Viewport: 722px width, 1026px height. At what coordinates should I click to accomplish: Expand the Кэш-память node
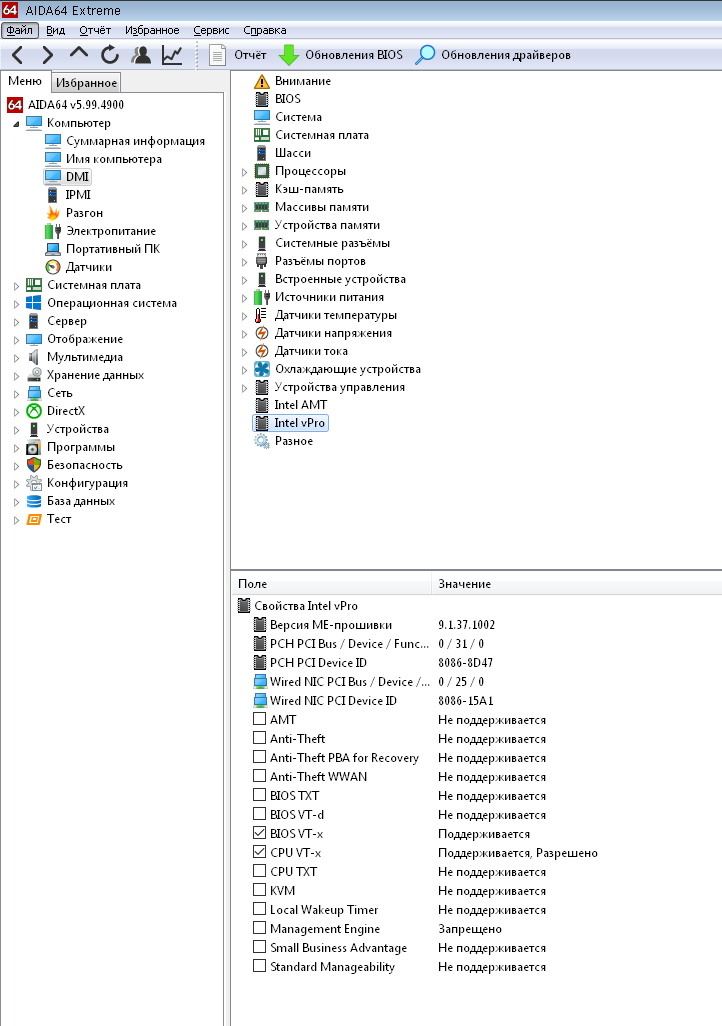point(244,190)
